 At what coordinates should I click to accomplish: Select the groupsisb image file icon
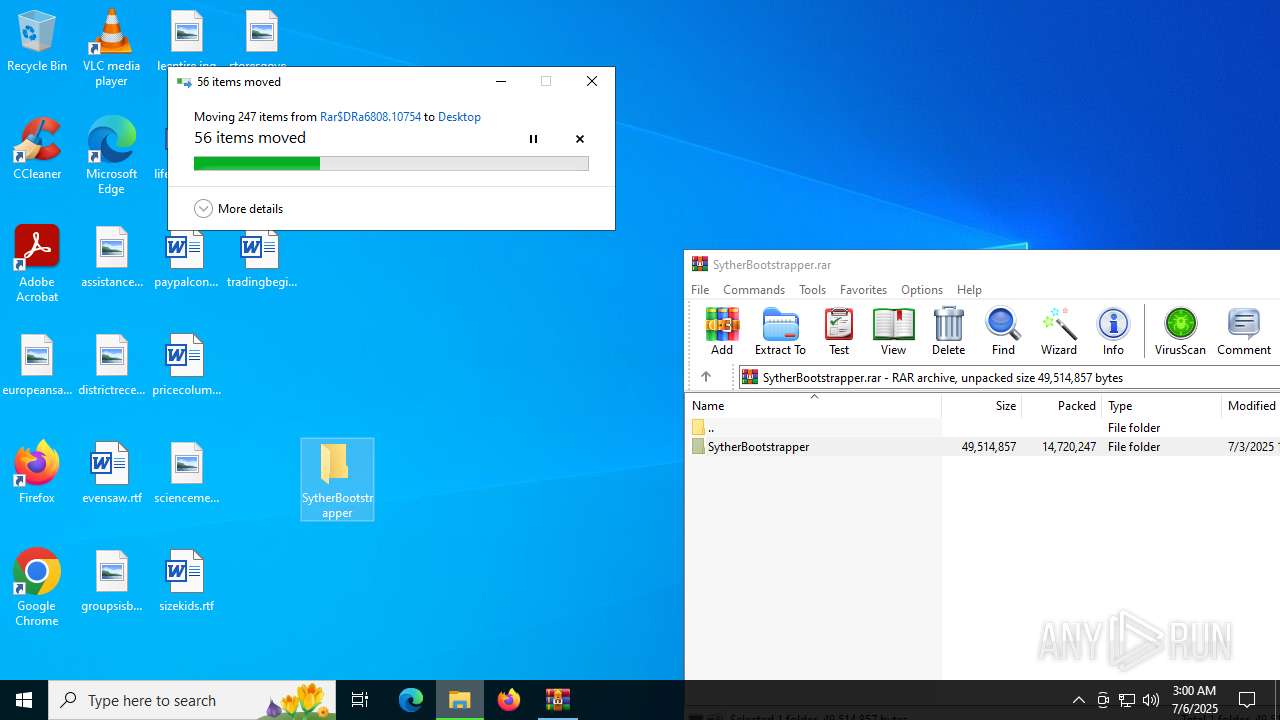(x=112, y=581)
